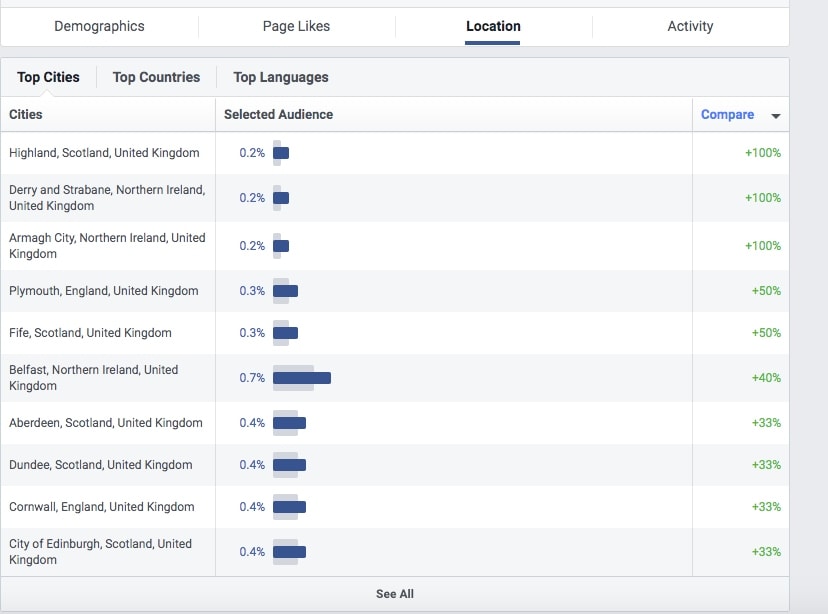Click the Highland, Scotland audience bar
The height and width of the screenshot is (614, 828).
pyautogui.click(x=281, y=153)
